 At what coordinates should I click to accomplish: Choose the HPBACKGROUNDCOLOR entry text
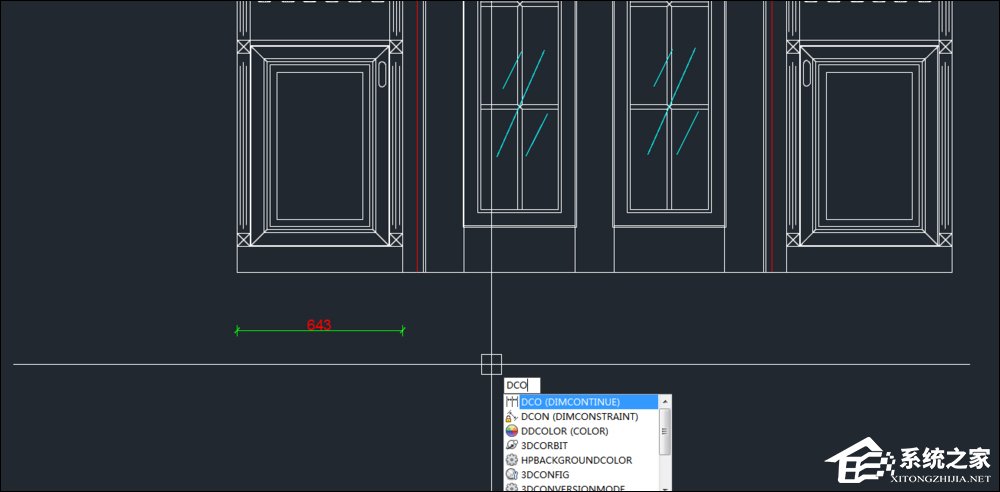click(x=576, y=460)
